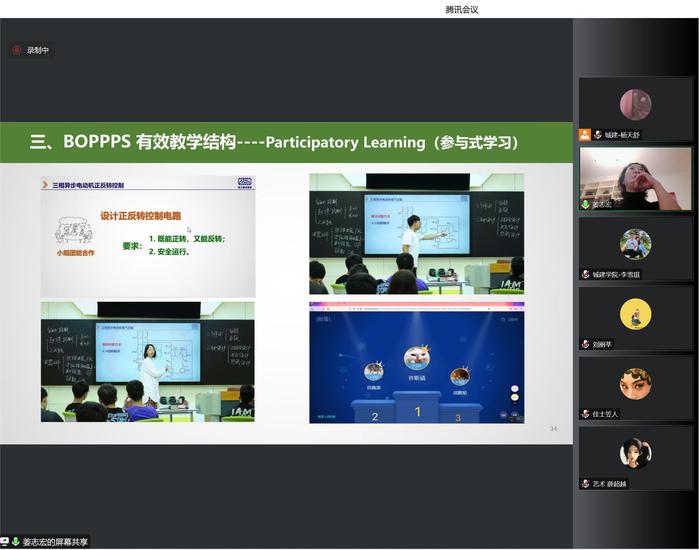Click the green microphone icon on 姜志宏's tile
This screenshot has height=550, width=699.
click(x=585, y=204)
